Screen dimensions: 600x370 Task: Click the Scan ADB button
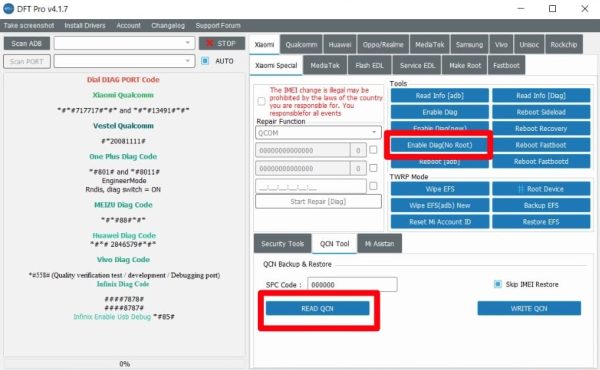tap(27, 43)
